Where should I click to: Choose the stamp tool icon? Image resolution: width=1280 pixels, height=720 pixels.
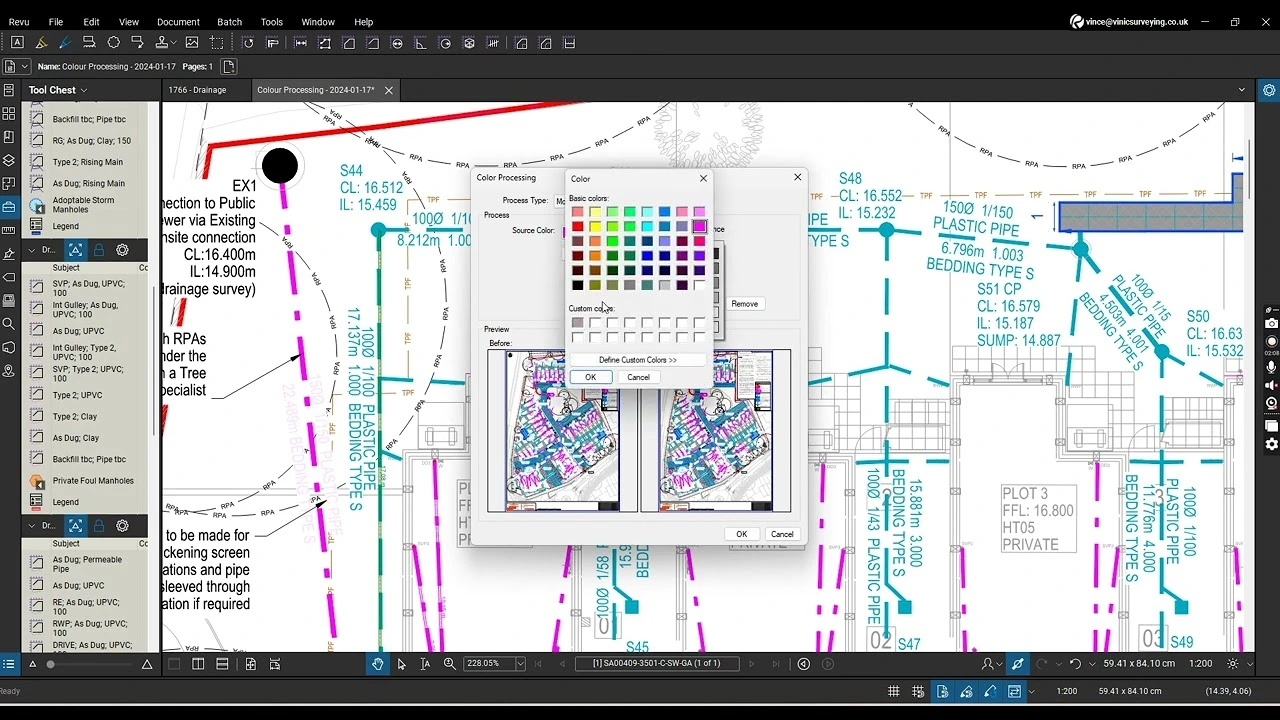coord(162,43)
